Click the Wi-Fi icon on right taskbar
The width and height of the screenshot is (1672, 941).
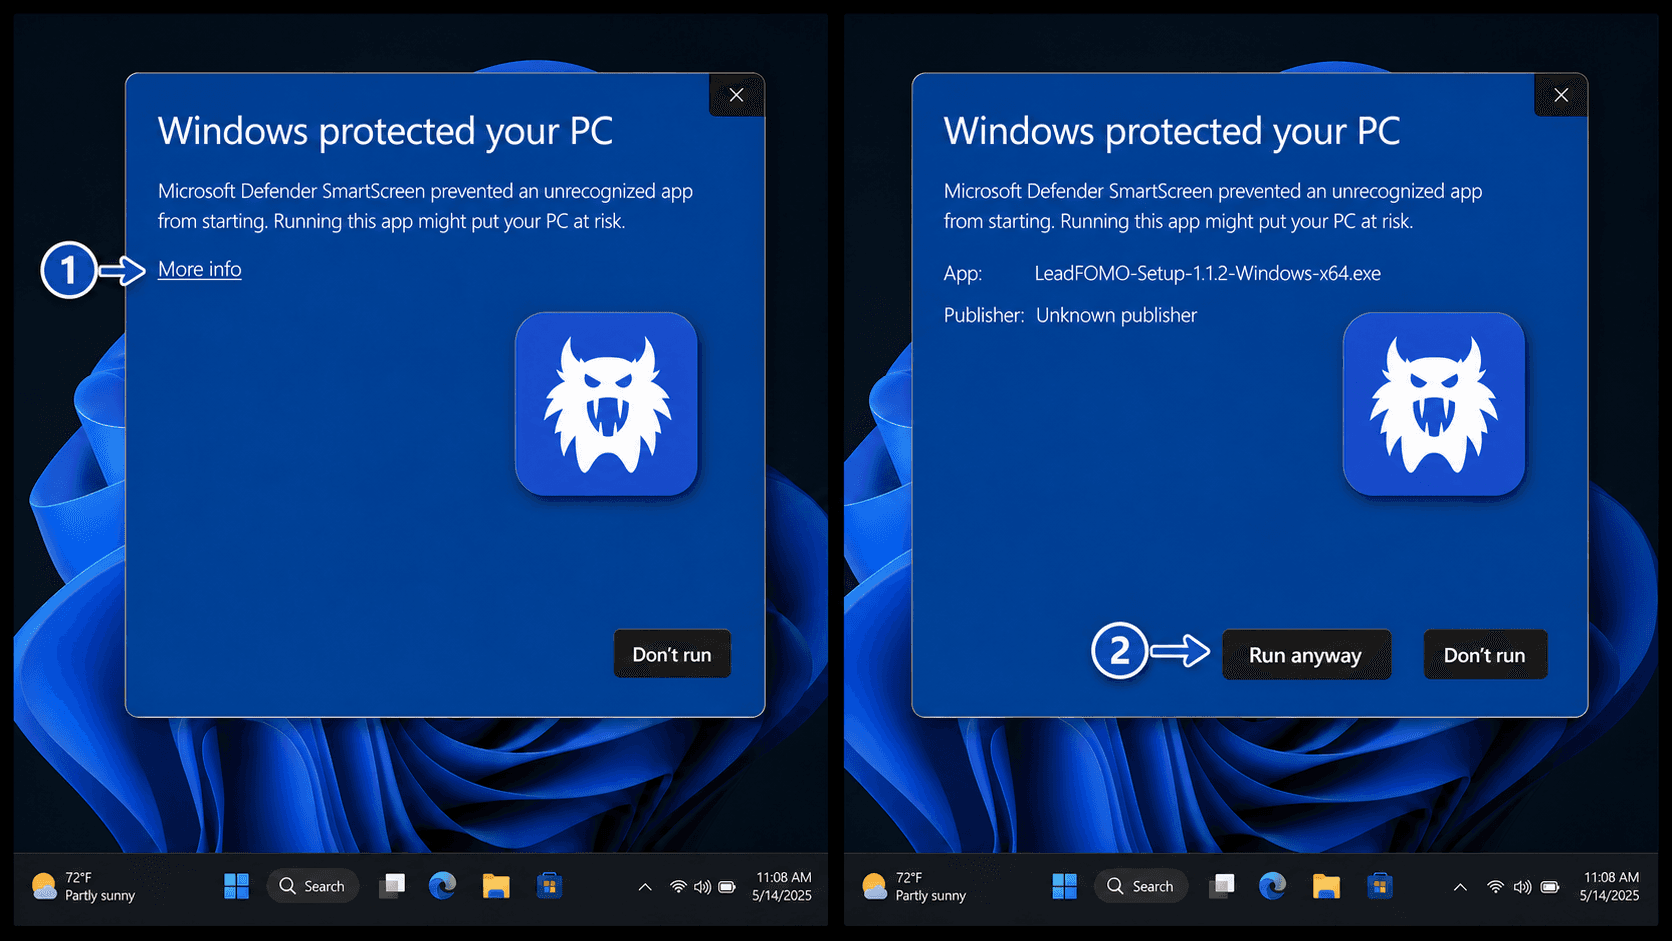[1495, 887]
